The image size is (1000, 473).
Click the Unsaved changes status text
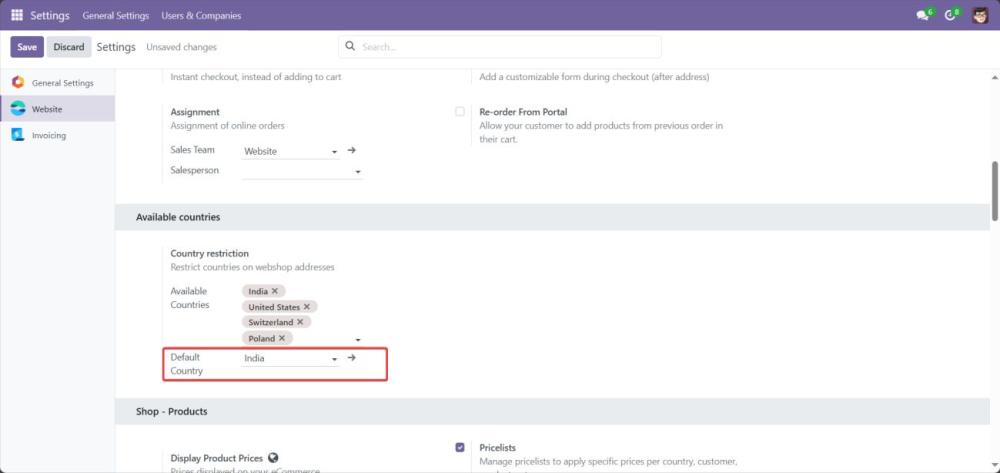pos(182,47)
